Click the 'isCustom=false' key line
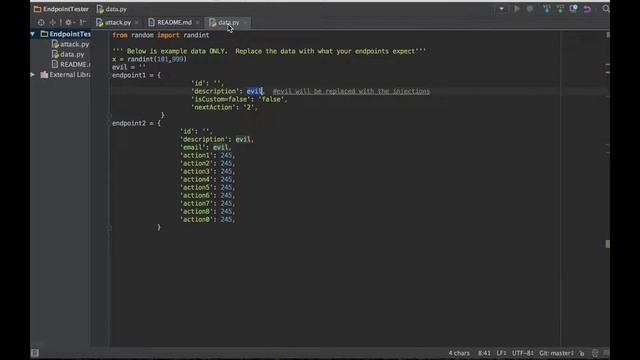 pyautogui.click(x=239, y=99)
